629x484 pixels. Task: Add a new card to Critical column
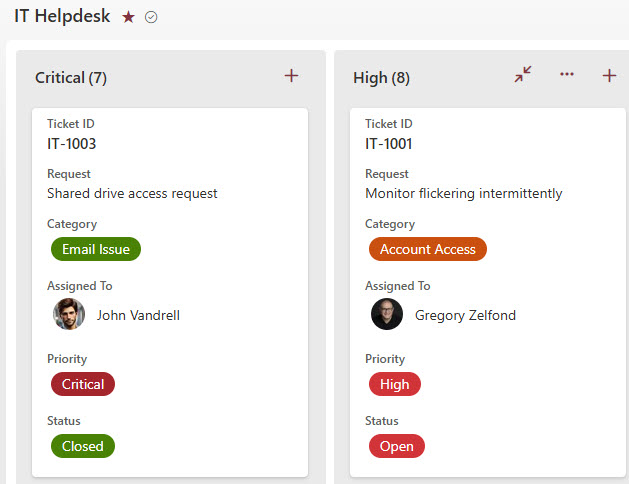pyautogui.click(x=291, y=75)
